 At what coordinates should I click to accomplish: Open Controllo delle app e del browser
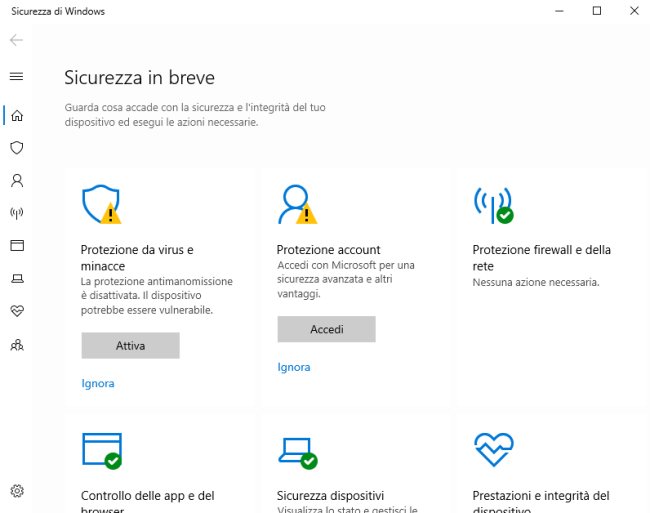pos(148,503)
